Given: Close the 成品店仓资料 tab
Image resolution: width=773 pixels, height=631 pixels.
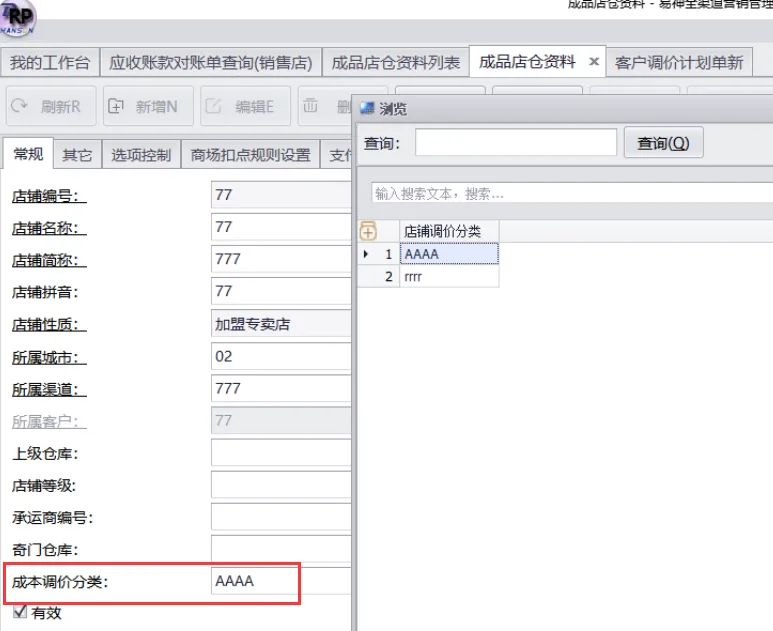Looking at the screenshot, I should click(x=593, y=62).
